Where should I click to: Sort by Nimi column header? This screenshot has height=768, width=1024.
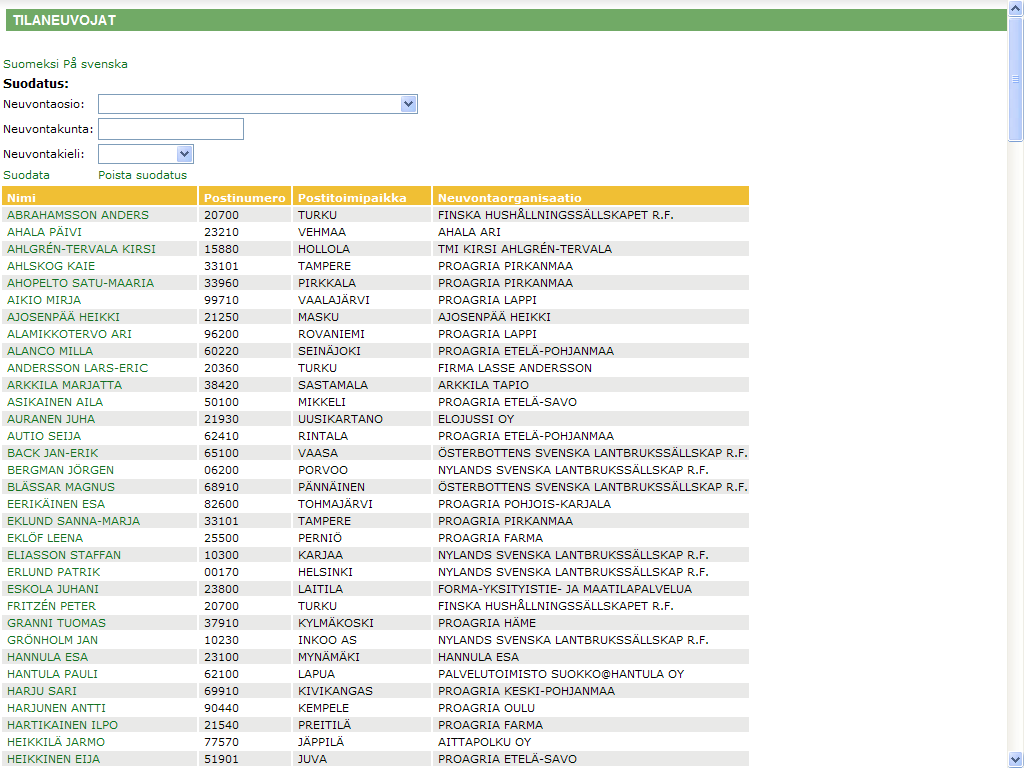pos(22,198)
